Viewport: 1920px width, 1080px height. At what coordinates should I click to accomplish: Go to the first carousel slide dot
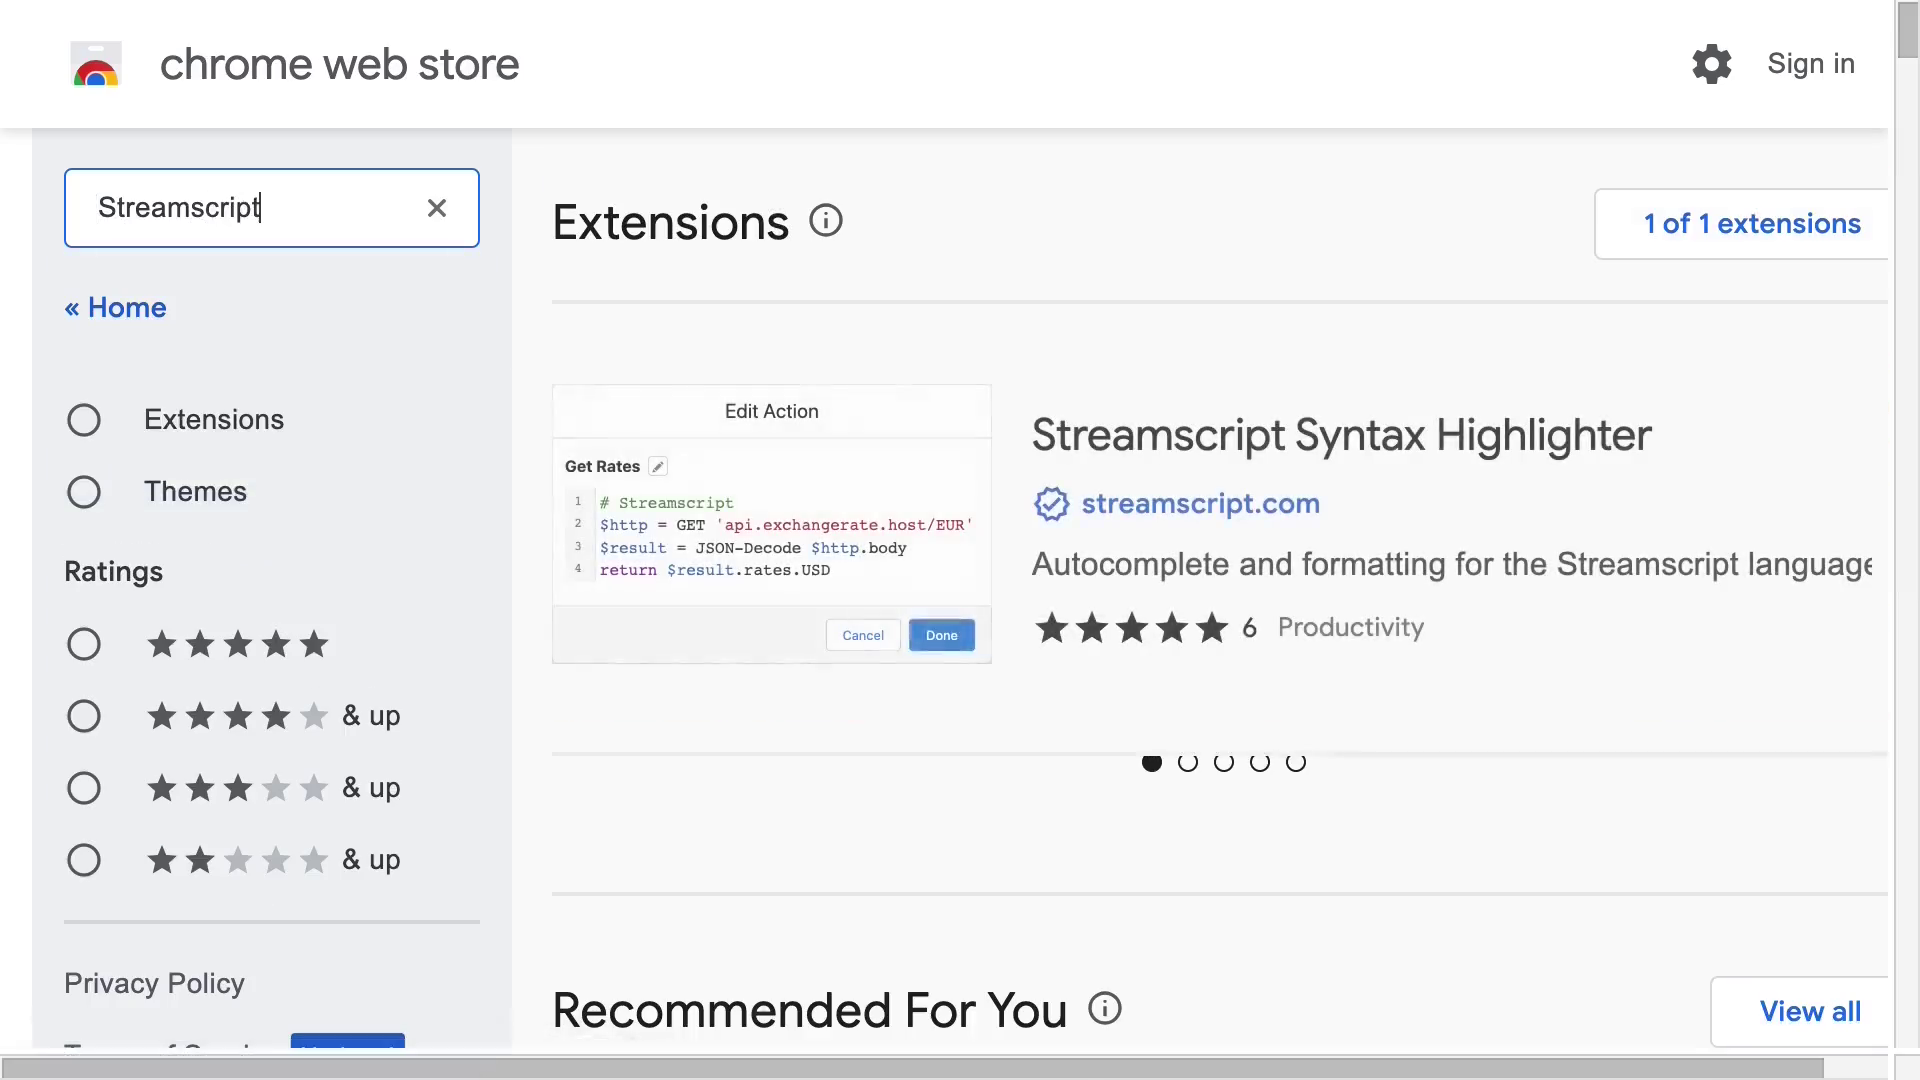(x=1152, y=763)
